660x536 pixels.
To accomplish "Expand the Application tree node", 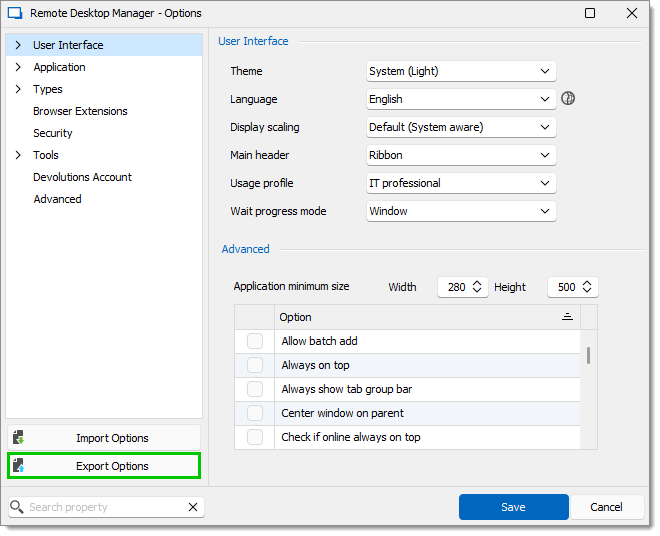I will pos(18,67).
